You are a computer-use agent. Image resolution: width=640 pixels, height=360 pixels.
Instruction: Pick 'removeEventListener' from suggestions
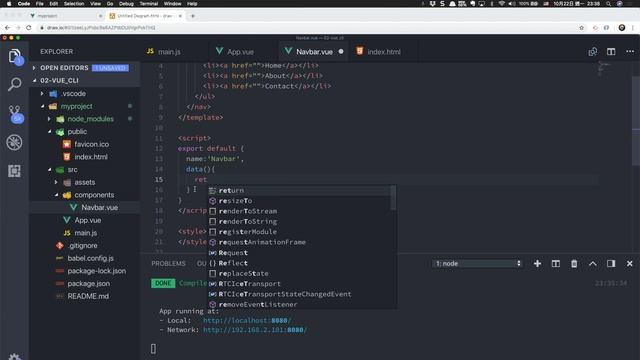[x=299, y=304]
